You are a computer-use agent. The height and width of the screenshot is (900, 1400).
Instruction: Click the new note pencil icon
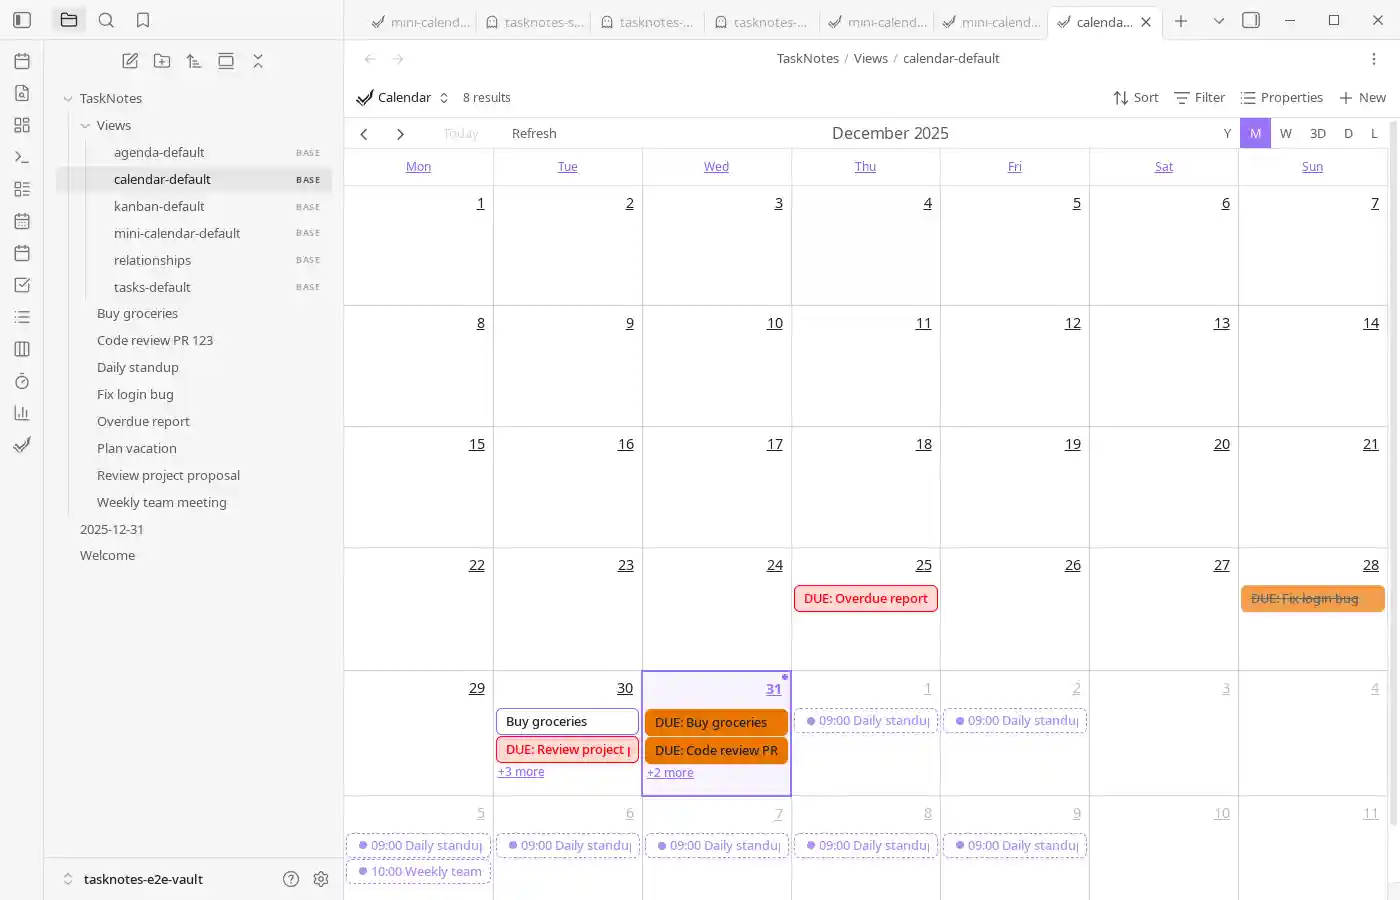[130, 61]
